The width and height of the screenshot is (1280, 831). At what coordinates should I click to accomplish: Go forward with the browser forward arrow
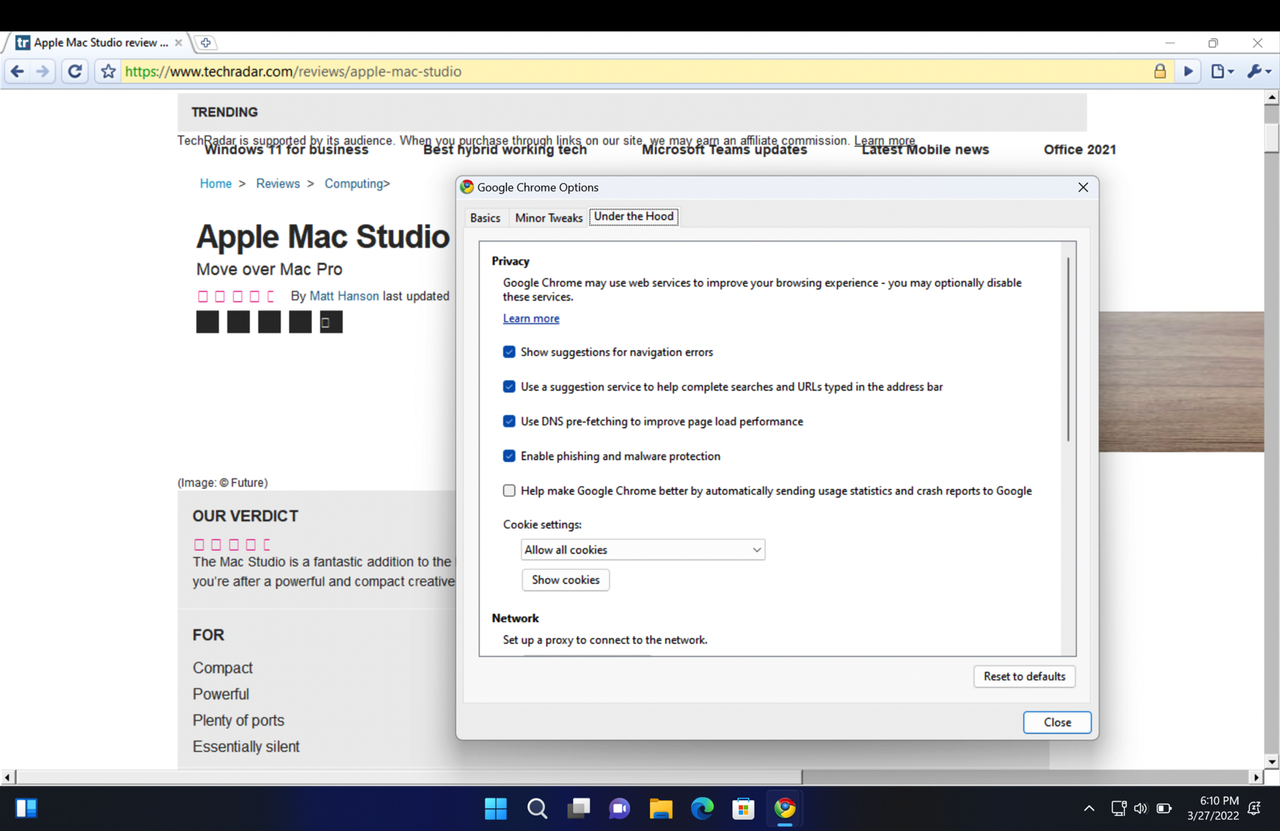tap(43, 72)
